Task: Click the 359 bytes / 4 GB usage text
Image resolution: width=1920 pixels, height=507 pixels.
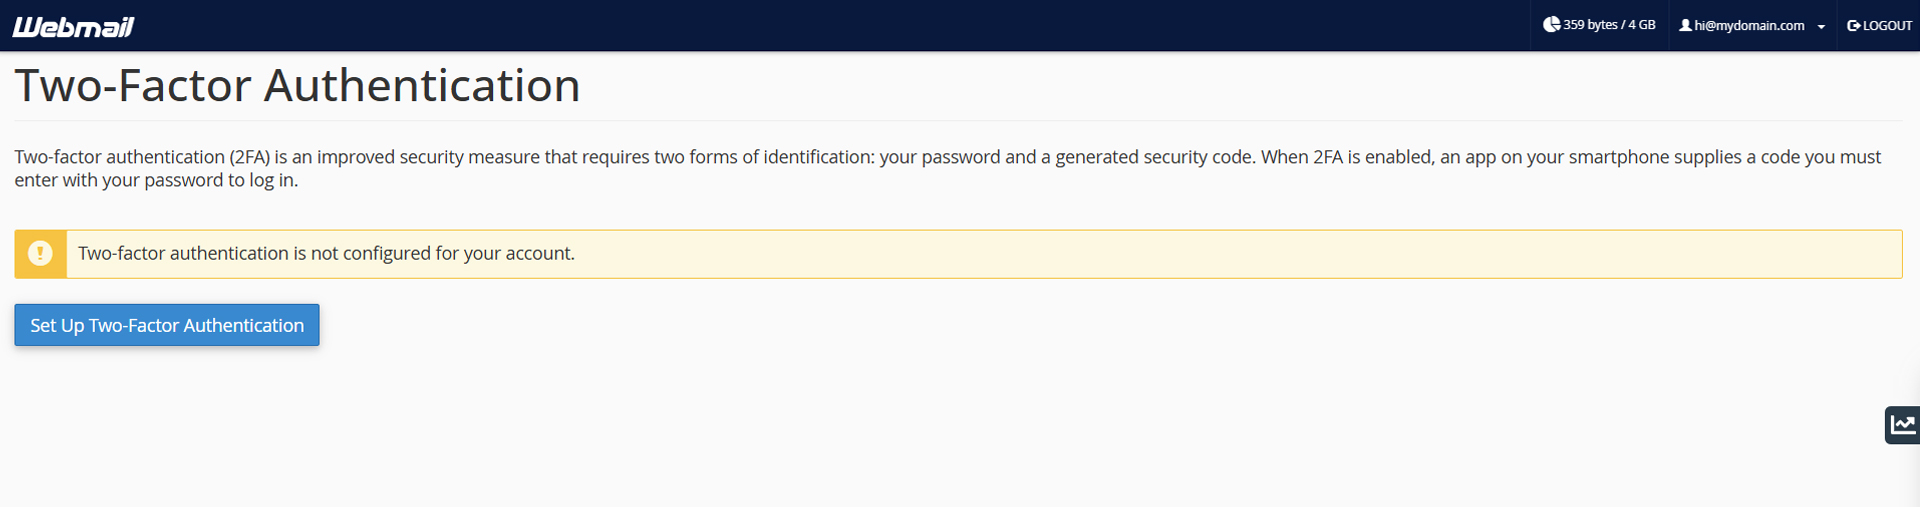Action: (x=1609, y=25)
